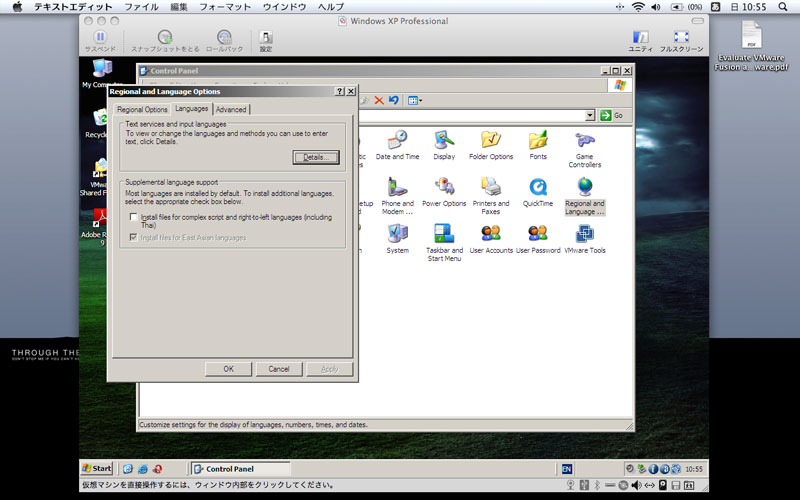Click the My Computer desktop icon
Image resolution: width=800 pixels, height=500 pixels.
(102, 73)
